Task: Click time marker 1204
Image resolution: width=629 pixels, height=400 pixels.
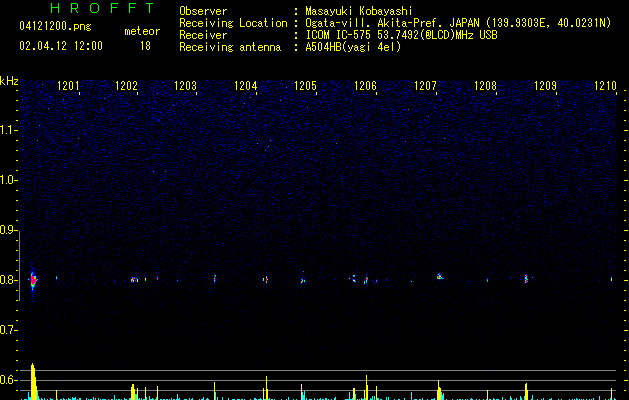Action: pyautogui.click(x=246, y=86)
